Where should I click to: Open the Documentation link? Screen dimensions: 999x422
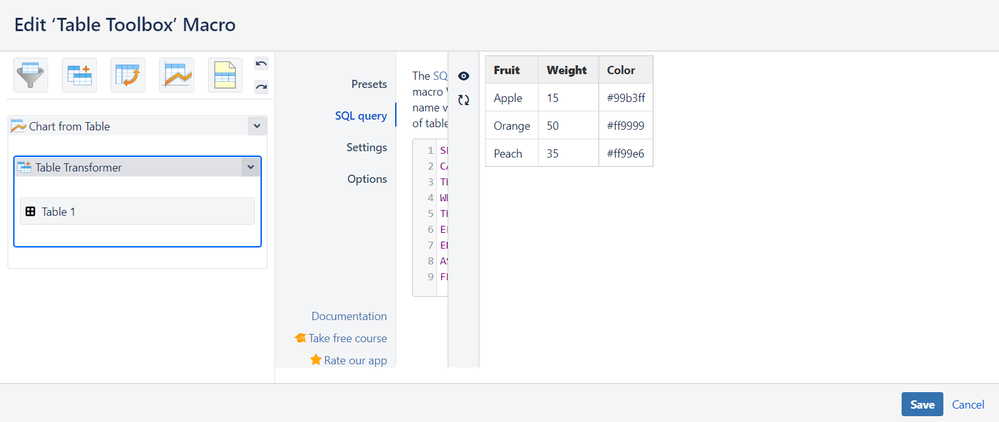(x=348, y=316)
